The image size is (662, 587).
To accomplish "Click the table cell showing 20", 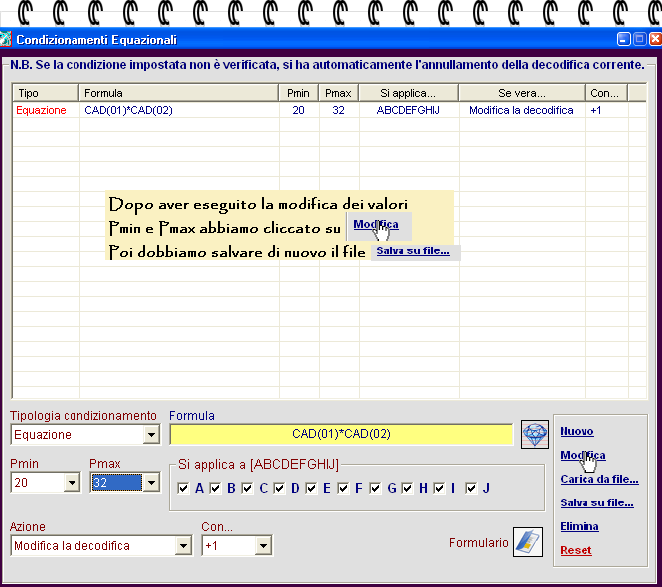I will pyautogui.click(x=298, y=110).
